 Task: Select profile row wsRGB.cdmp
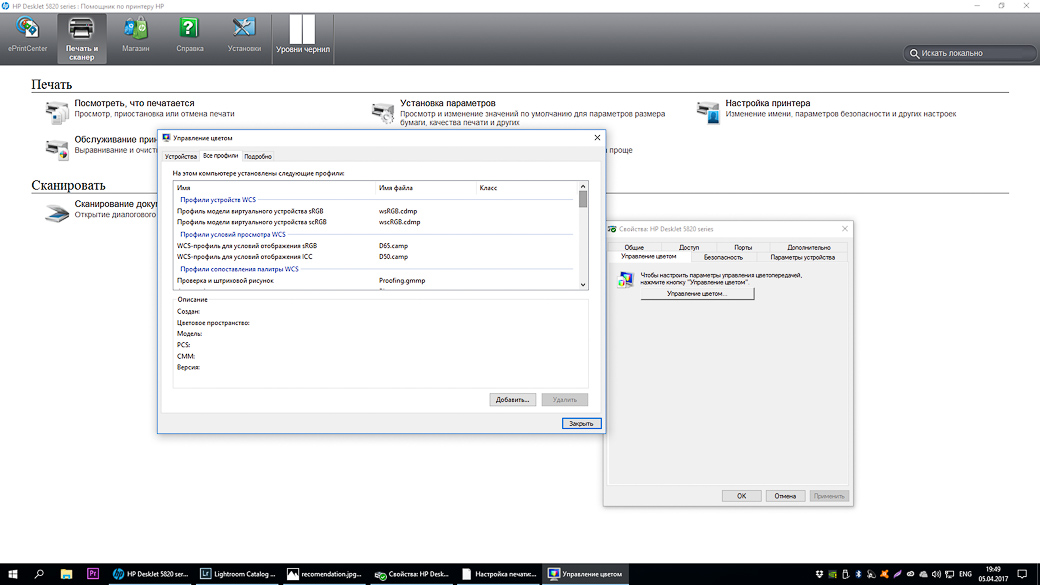375,211
